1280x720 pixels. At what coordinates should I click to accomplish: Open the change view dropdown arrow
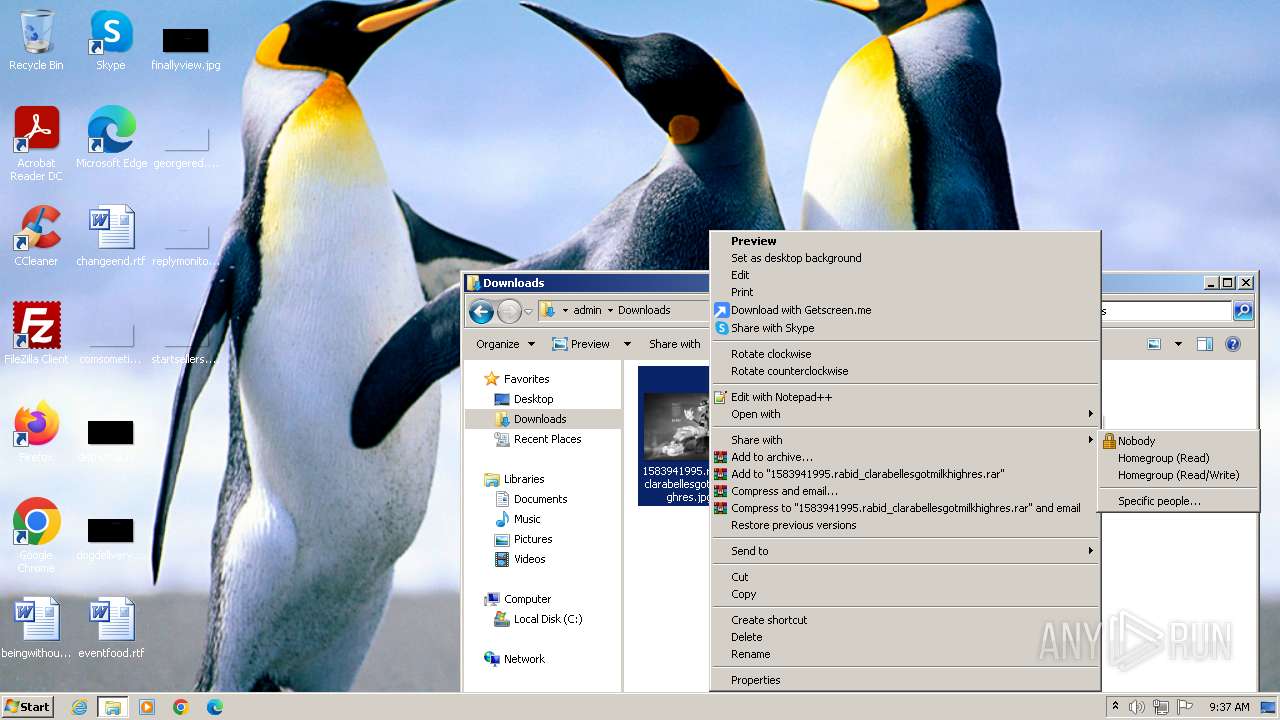(1178, 344)
